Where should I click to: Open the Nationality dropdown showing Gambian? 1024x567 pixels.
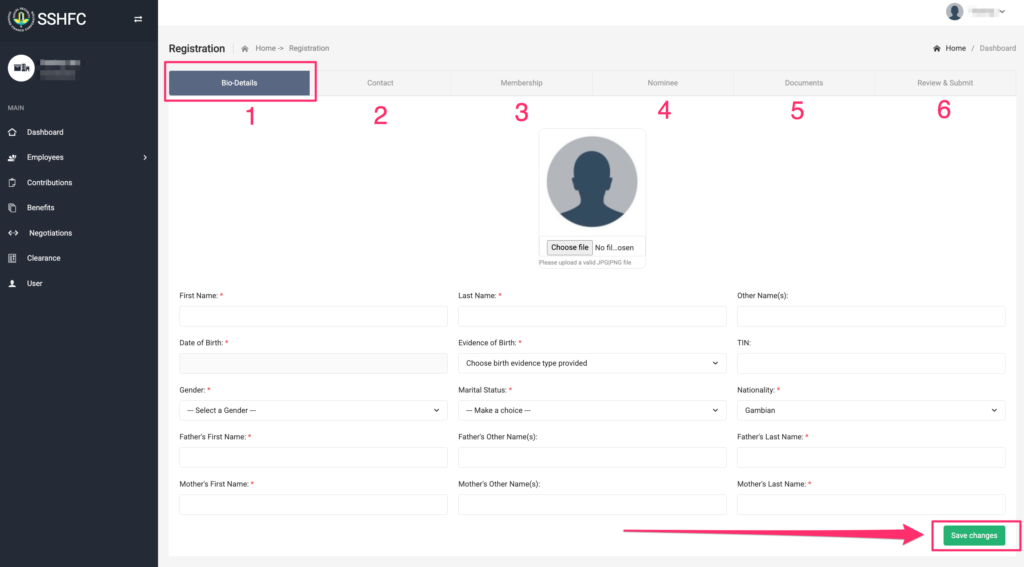[870, 410]
